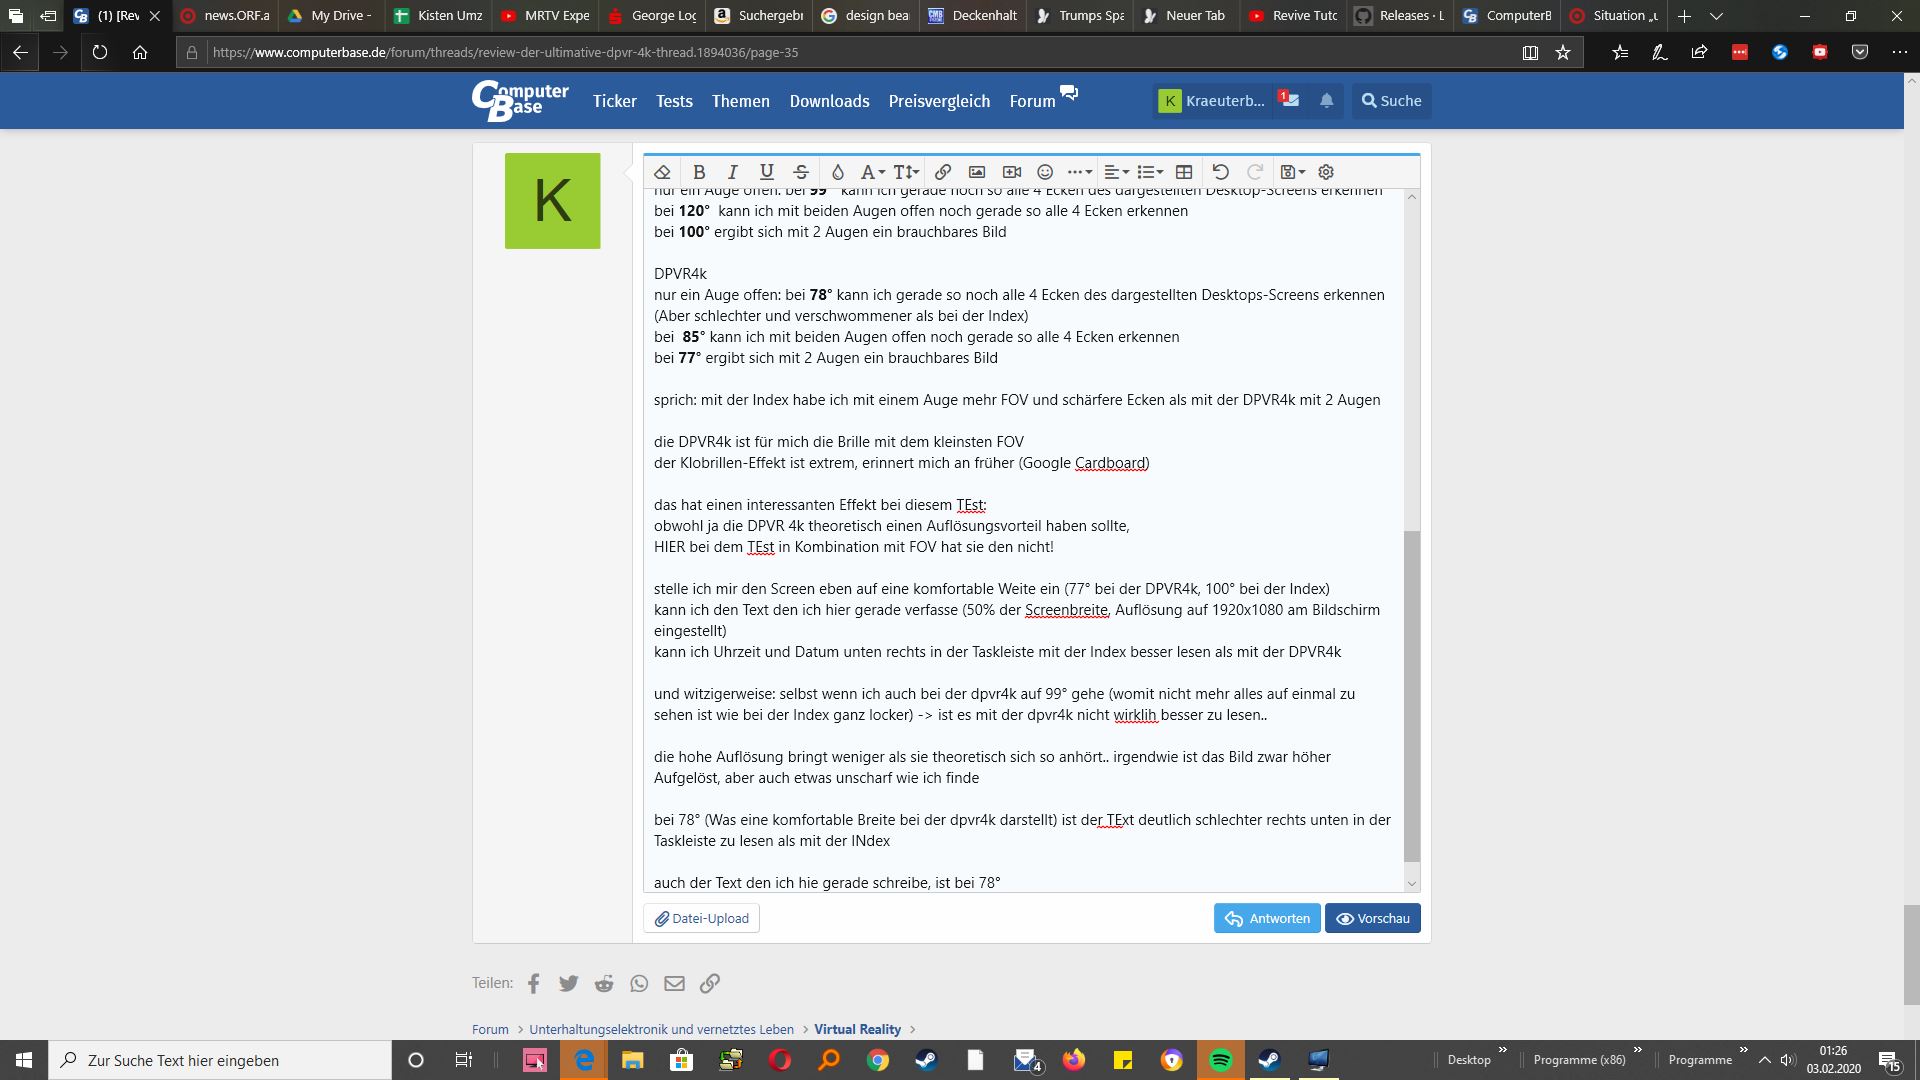Image resolution: width=1920 pixels, height=1080 pixels.
Task: Insert an image via the editor toolbar
Action: tap(977, 172)
